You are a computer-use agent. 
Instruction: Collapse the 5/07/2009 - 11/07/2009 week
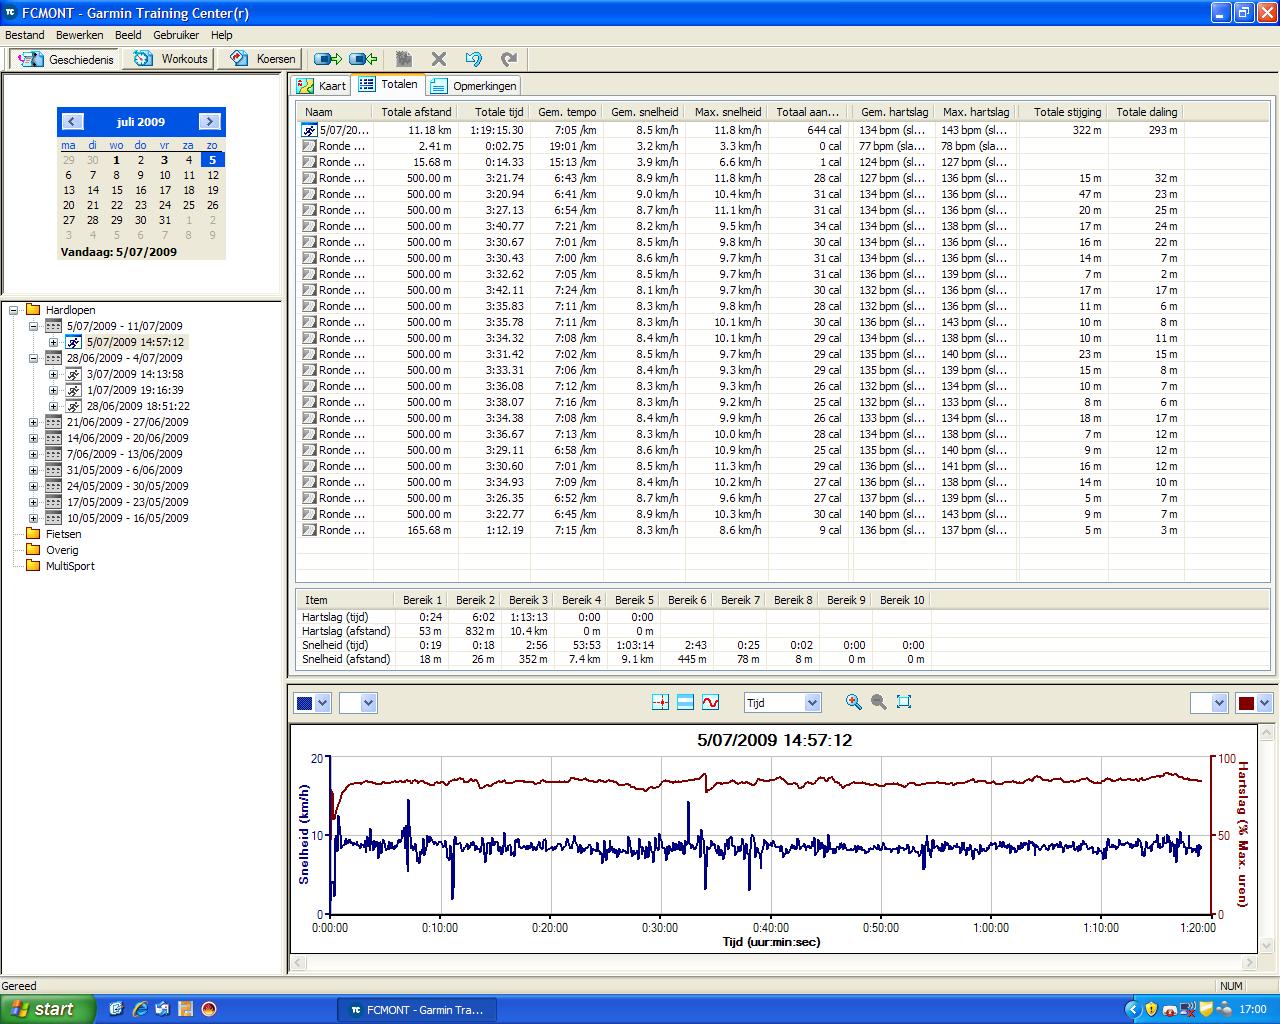point(33,326)
